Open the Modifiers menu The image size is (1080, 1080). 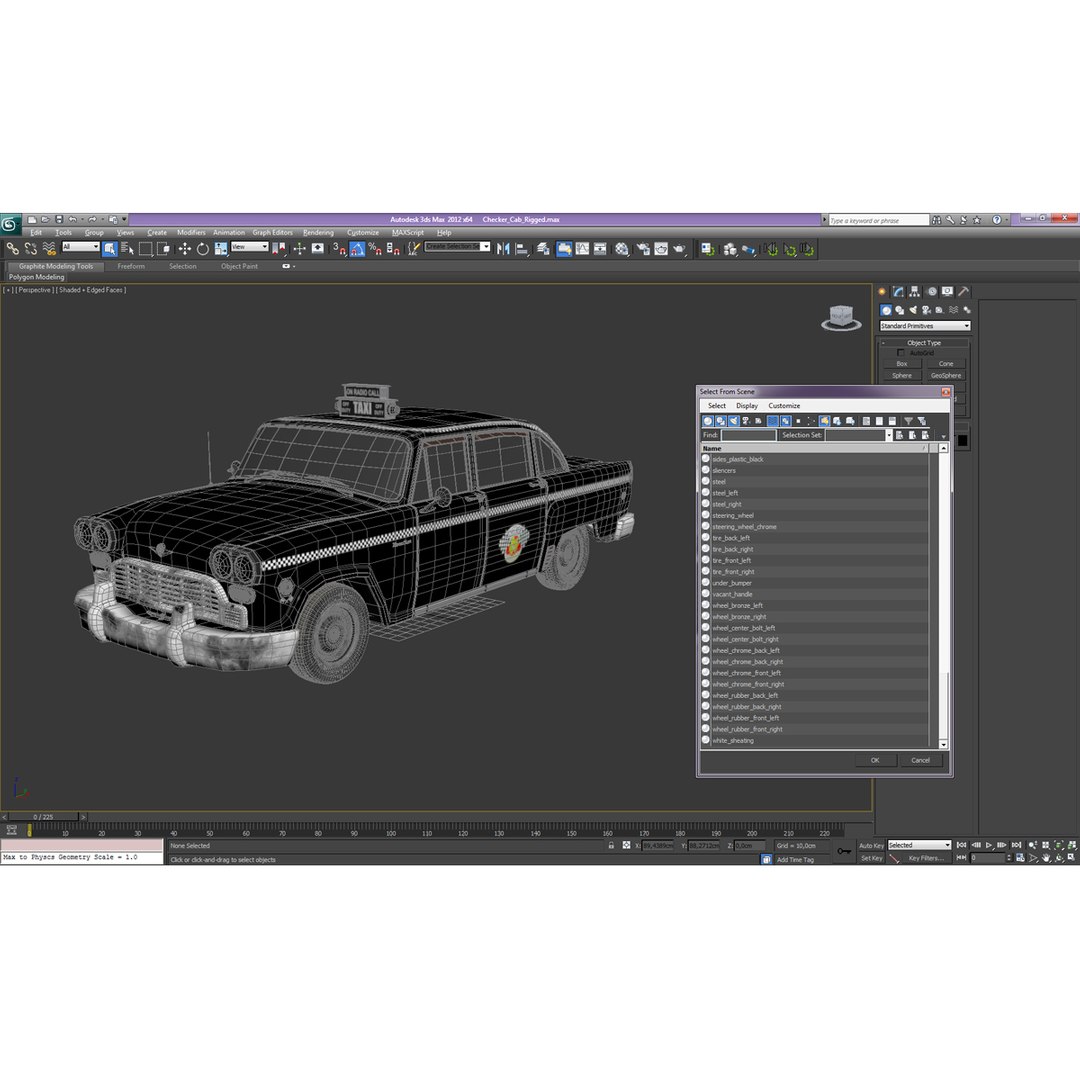pos(191,233)
